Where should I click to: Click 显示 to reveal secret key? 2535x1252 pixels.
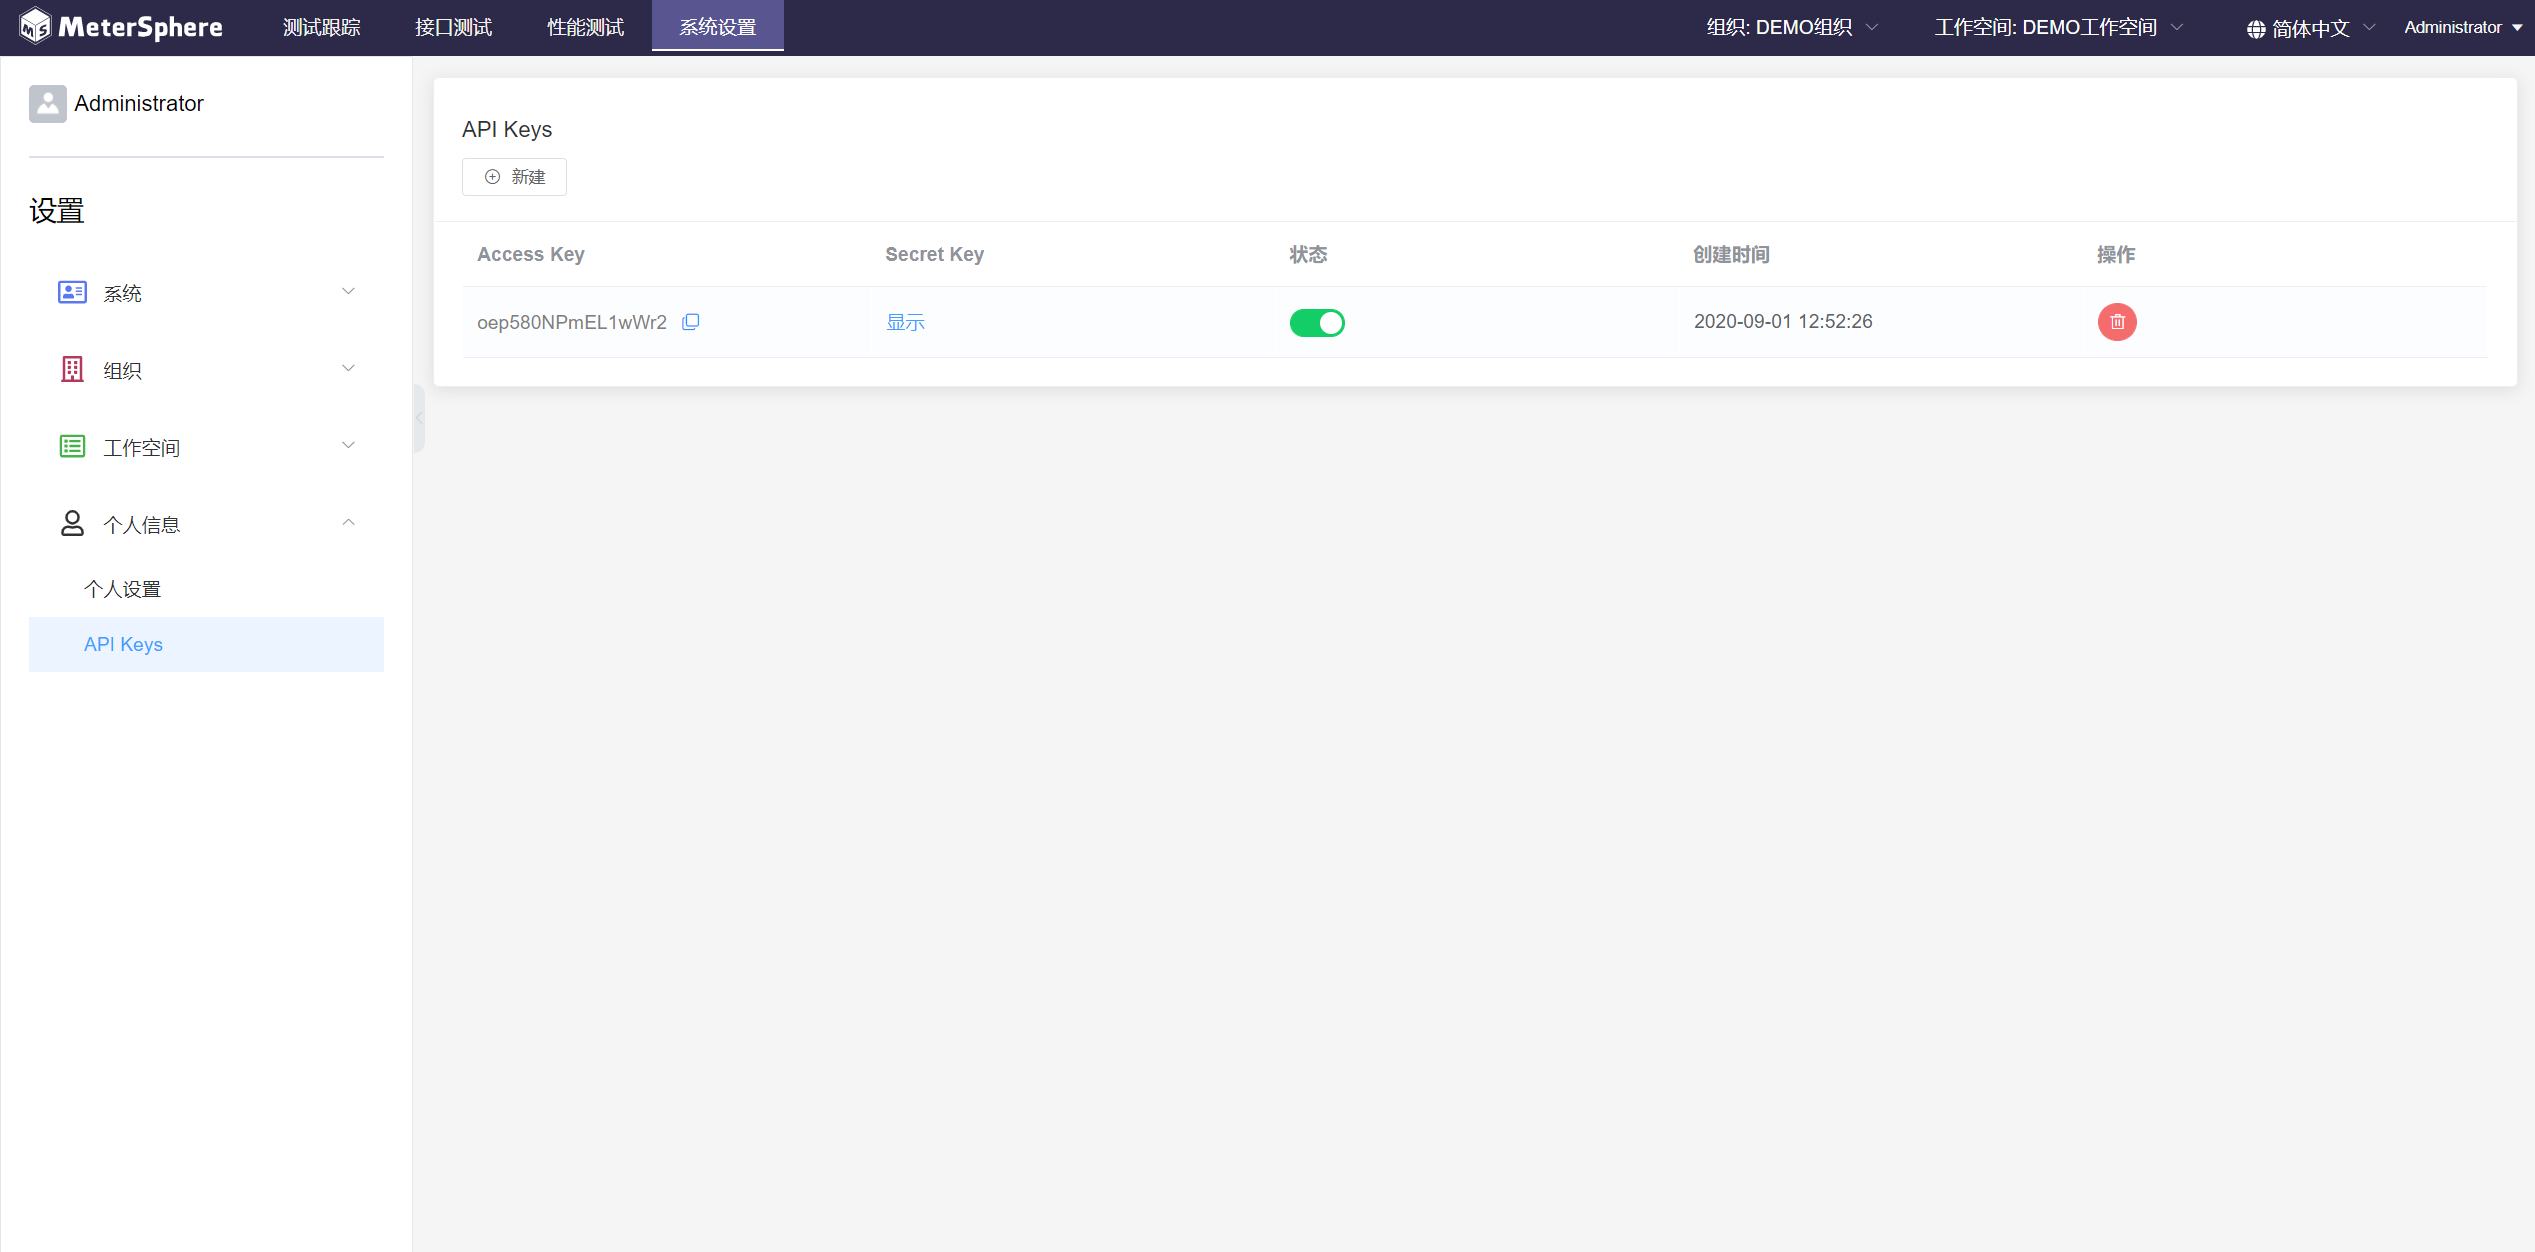(905, 322)
